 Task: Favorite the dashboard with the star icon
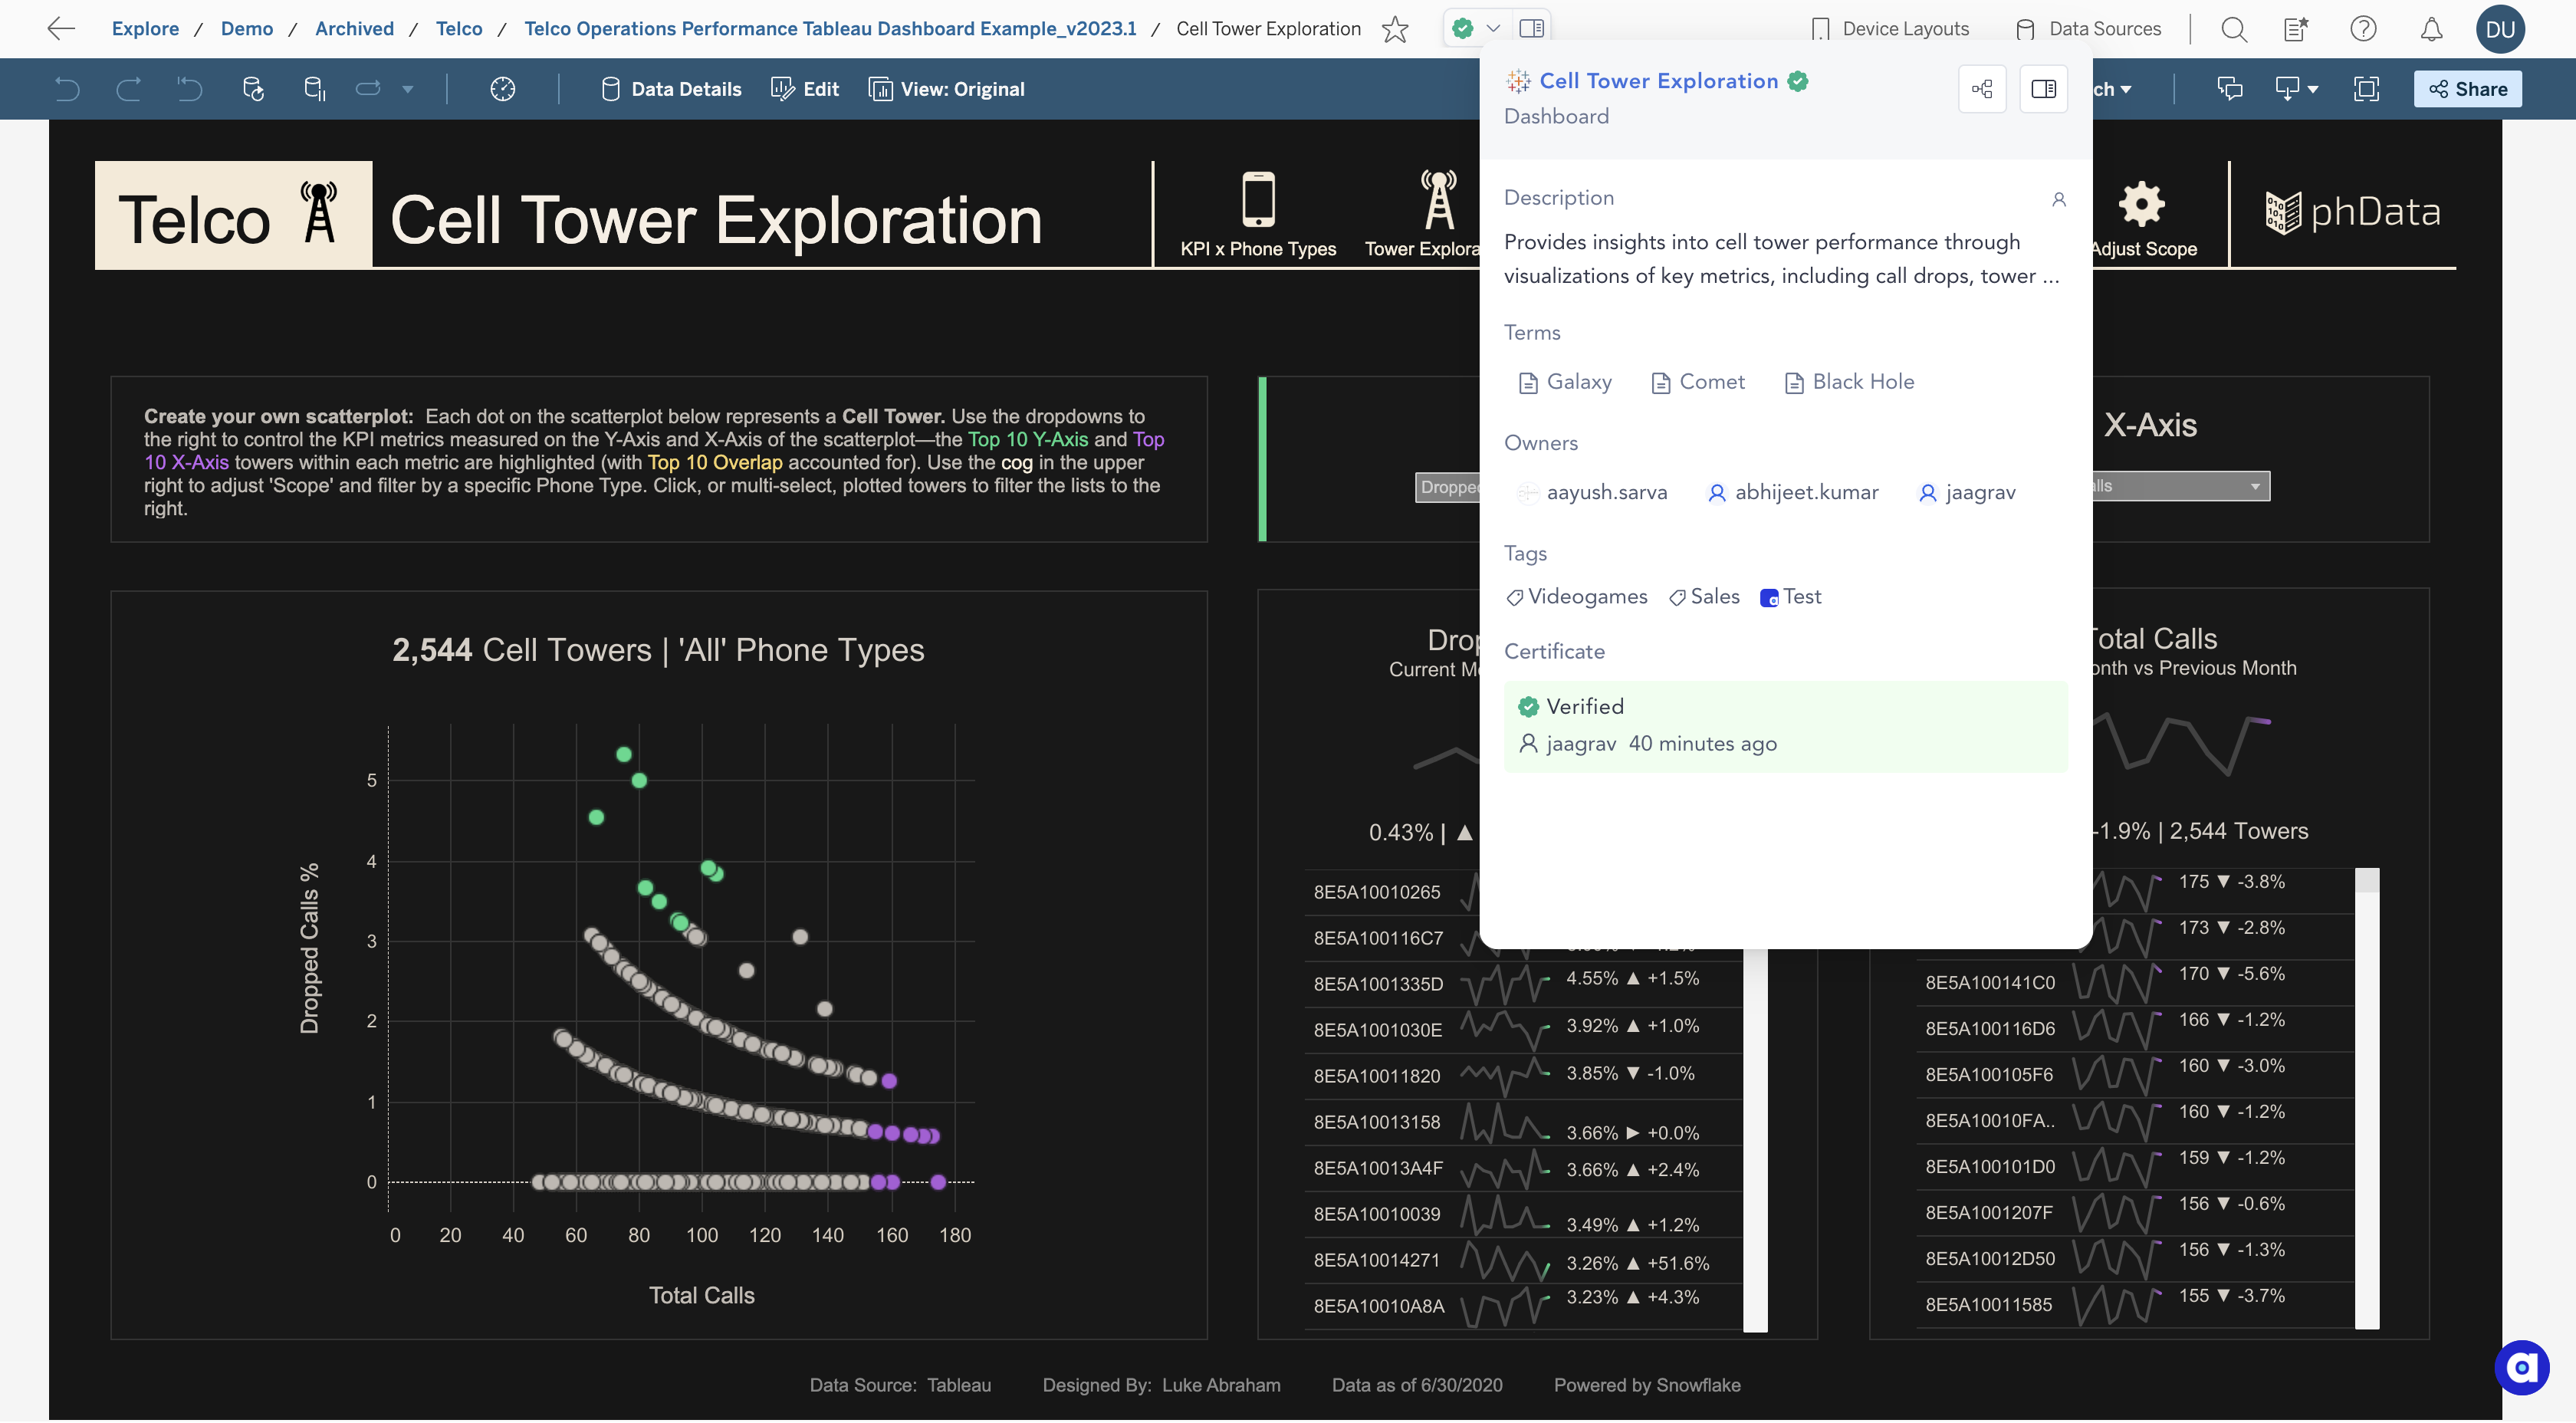[1395, 29]
